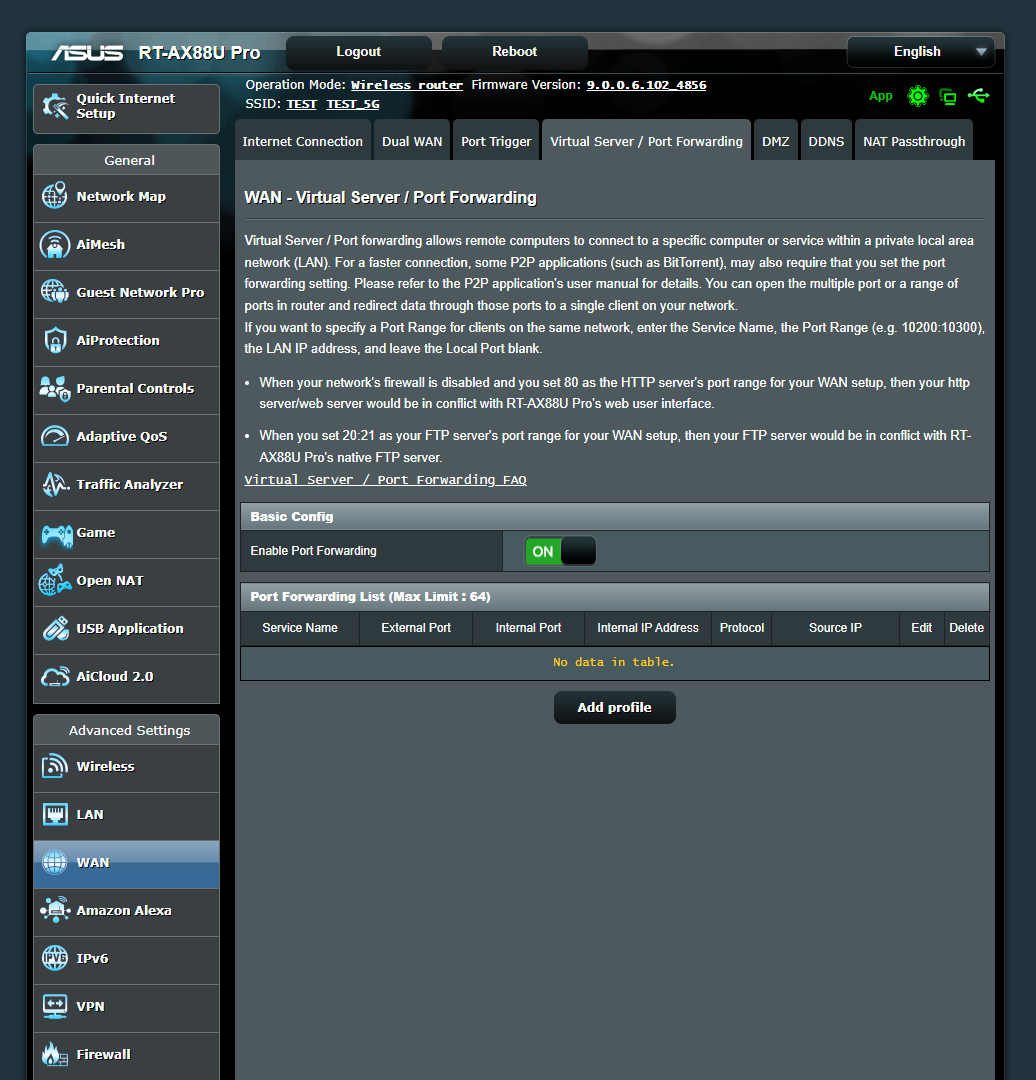Open Traffic Analyzer icon

pyautogui.click(x=55, y=484)
